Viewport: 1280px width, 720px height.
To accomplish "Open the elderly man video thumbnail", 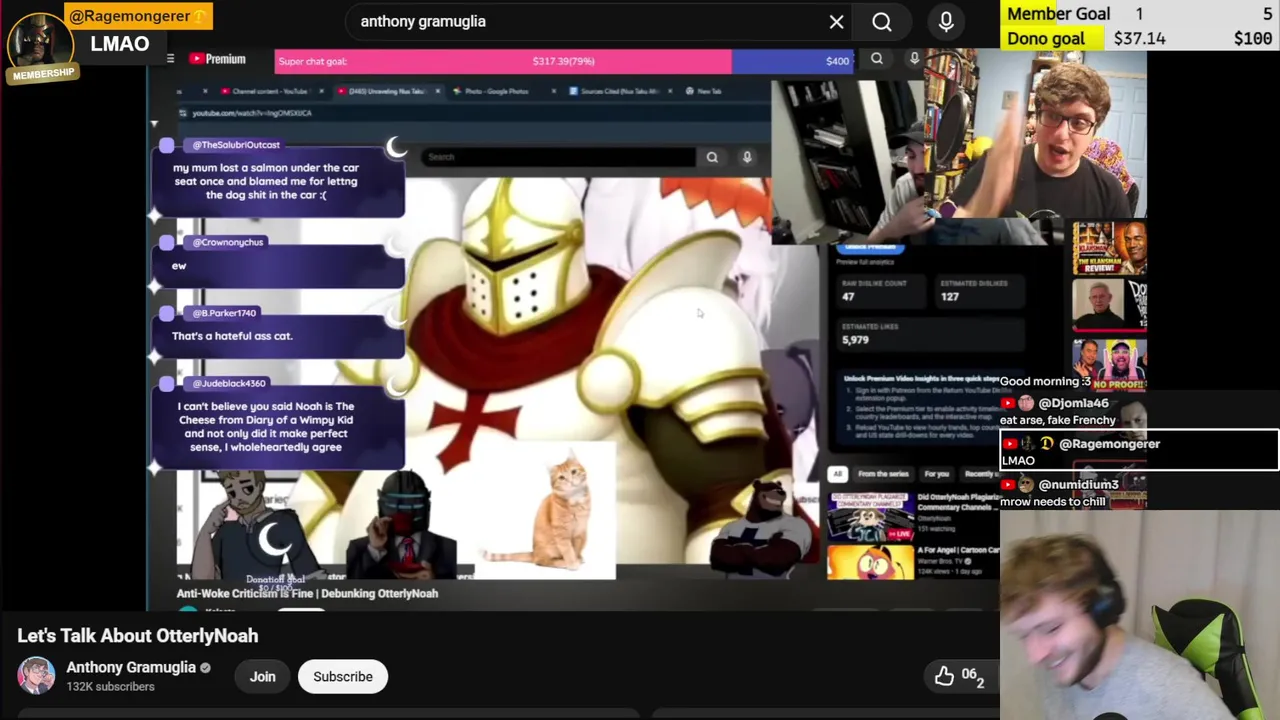I will (1109, 305).
